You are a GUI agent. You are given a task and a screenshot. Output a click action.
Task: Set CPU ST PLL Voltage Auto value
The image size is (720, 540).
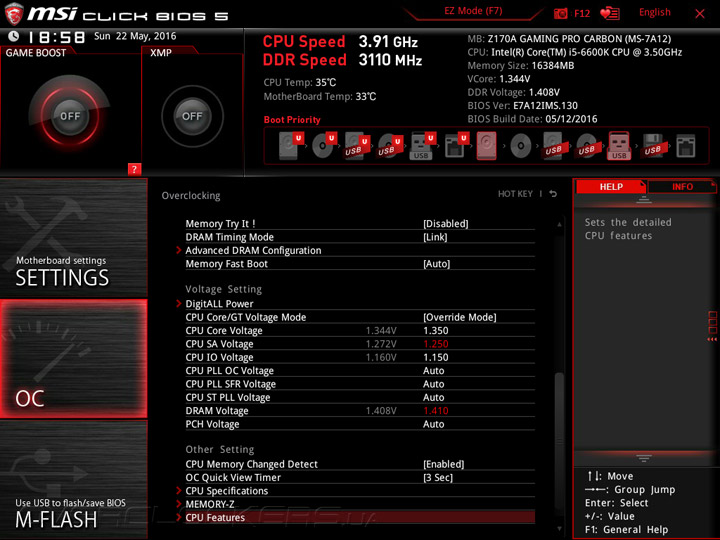pyautogui.click(x=433, y=397)
